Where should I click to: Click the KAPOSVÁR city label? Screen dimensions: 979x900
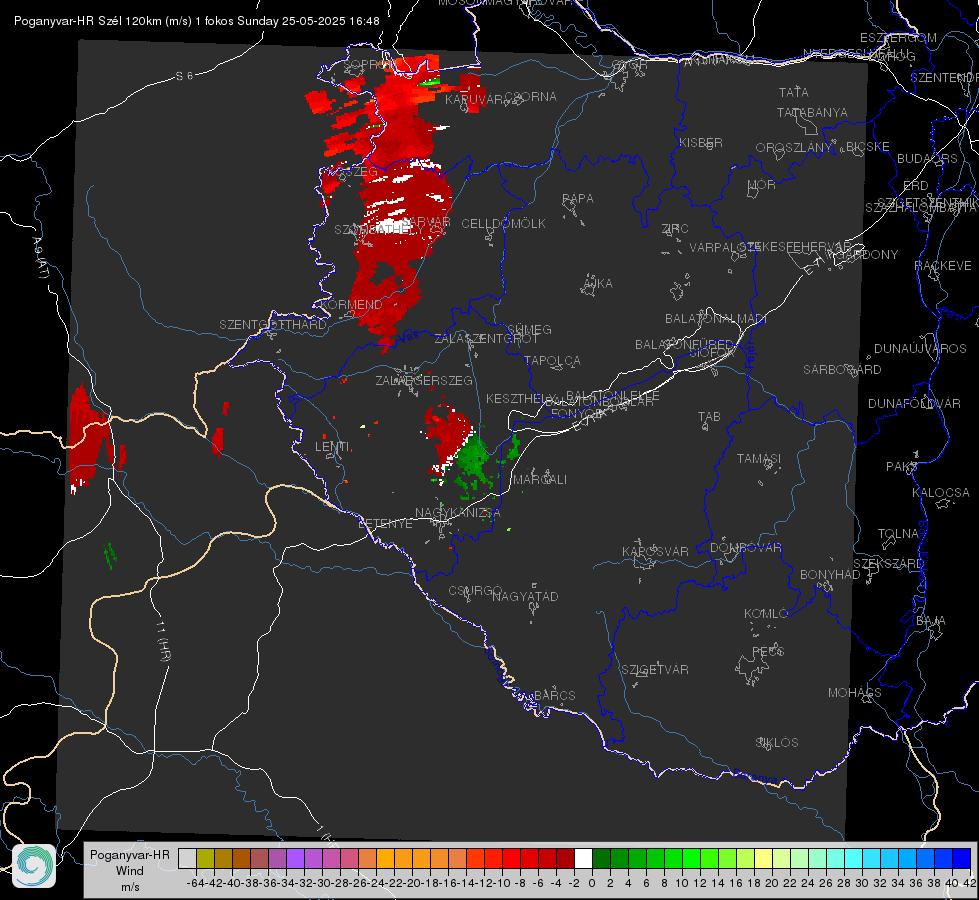655,551
